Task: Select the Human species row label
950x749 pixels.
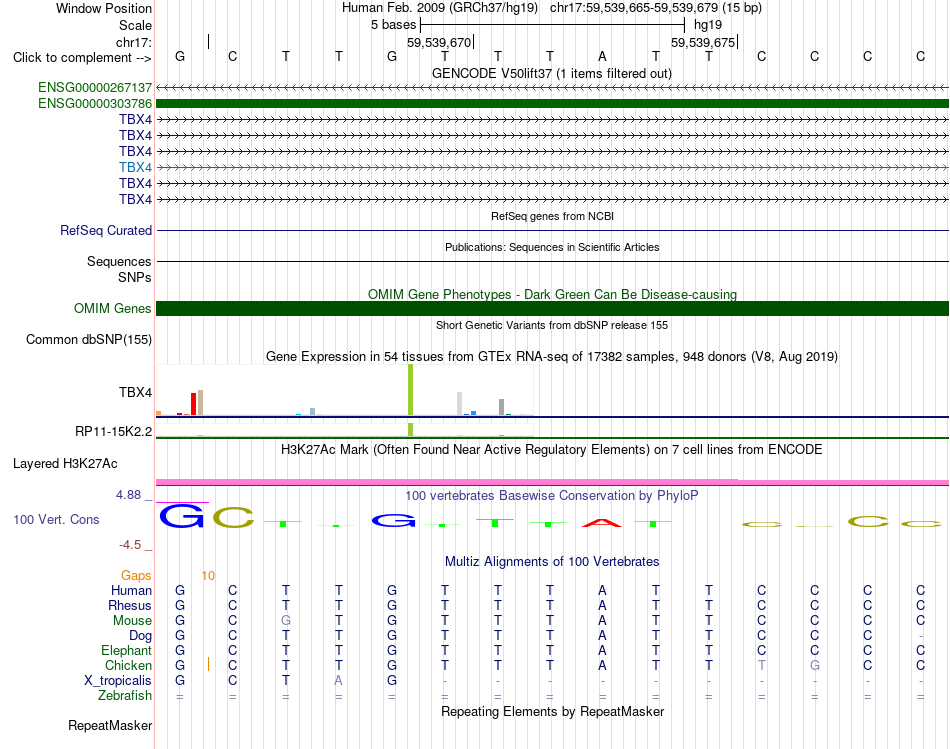Action: click(x=131, y=590)
